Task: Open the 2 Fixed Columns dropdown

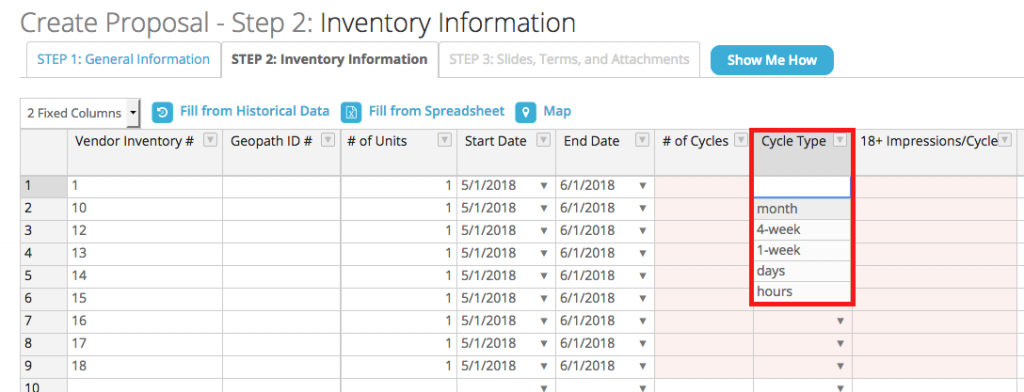Action: click(80, 113)
